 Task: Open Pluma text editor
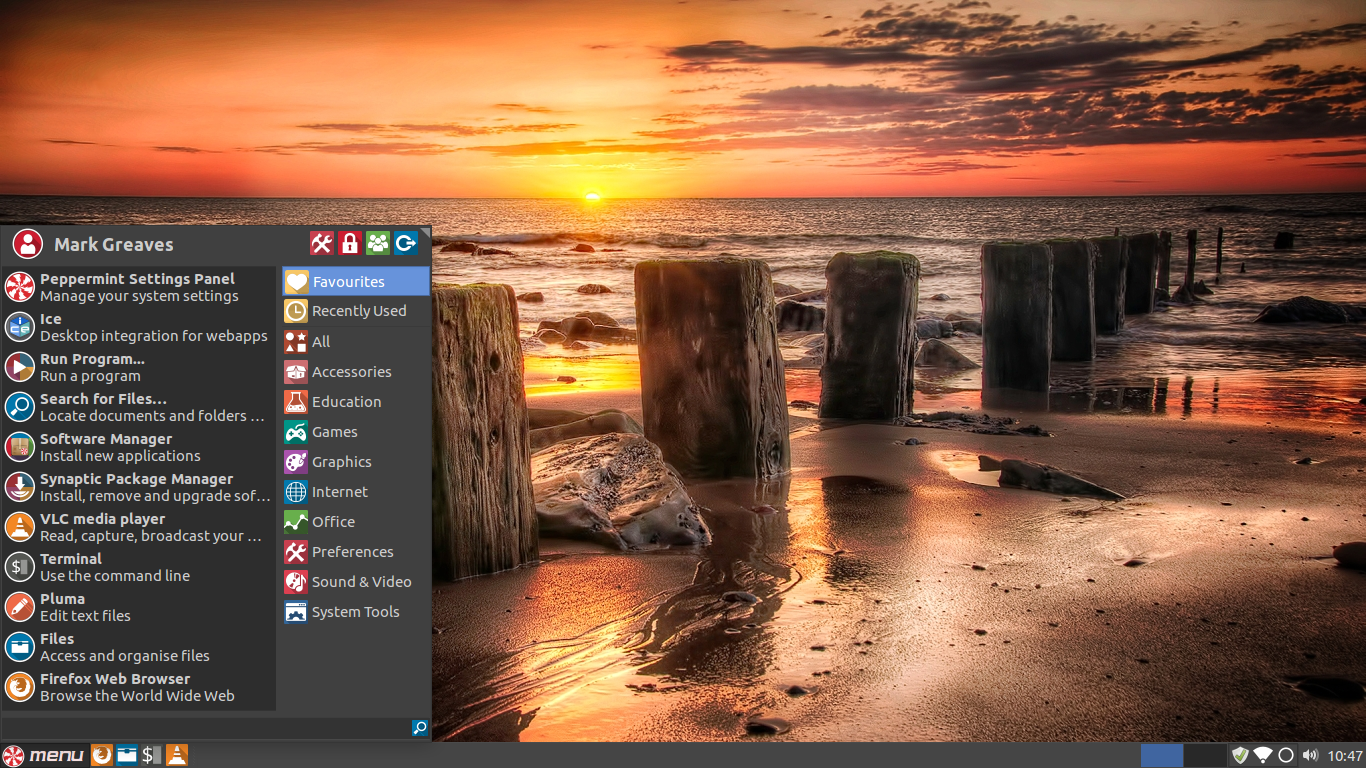tap(139, 607)
